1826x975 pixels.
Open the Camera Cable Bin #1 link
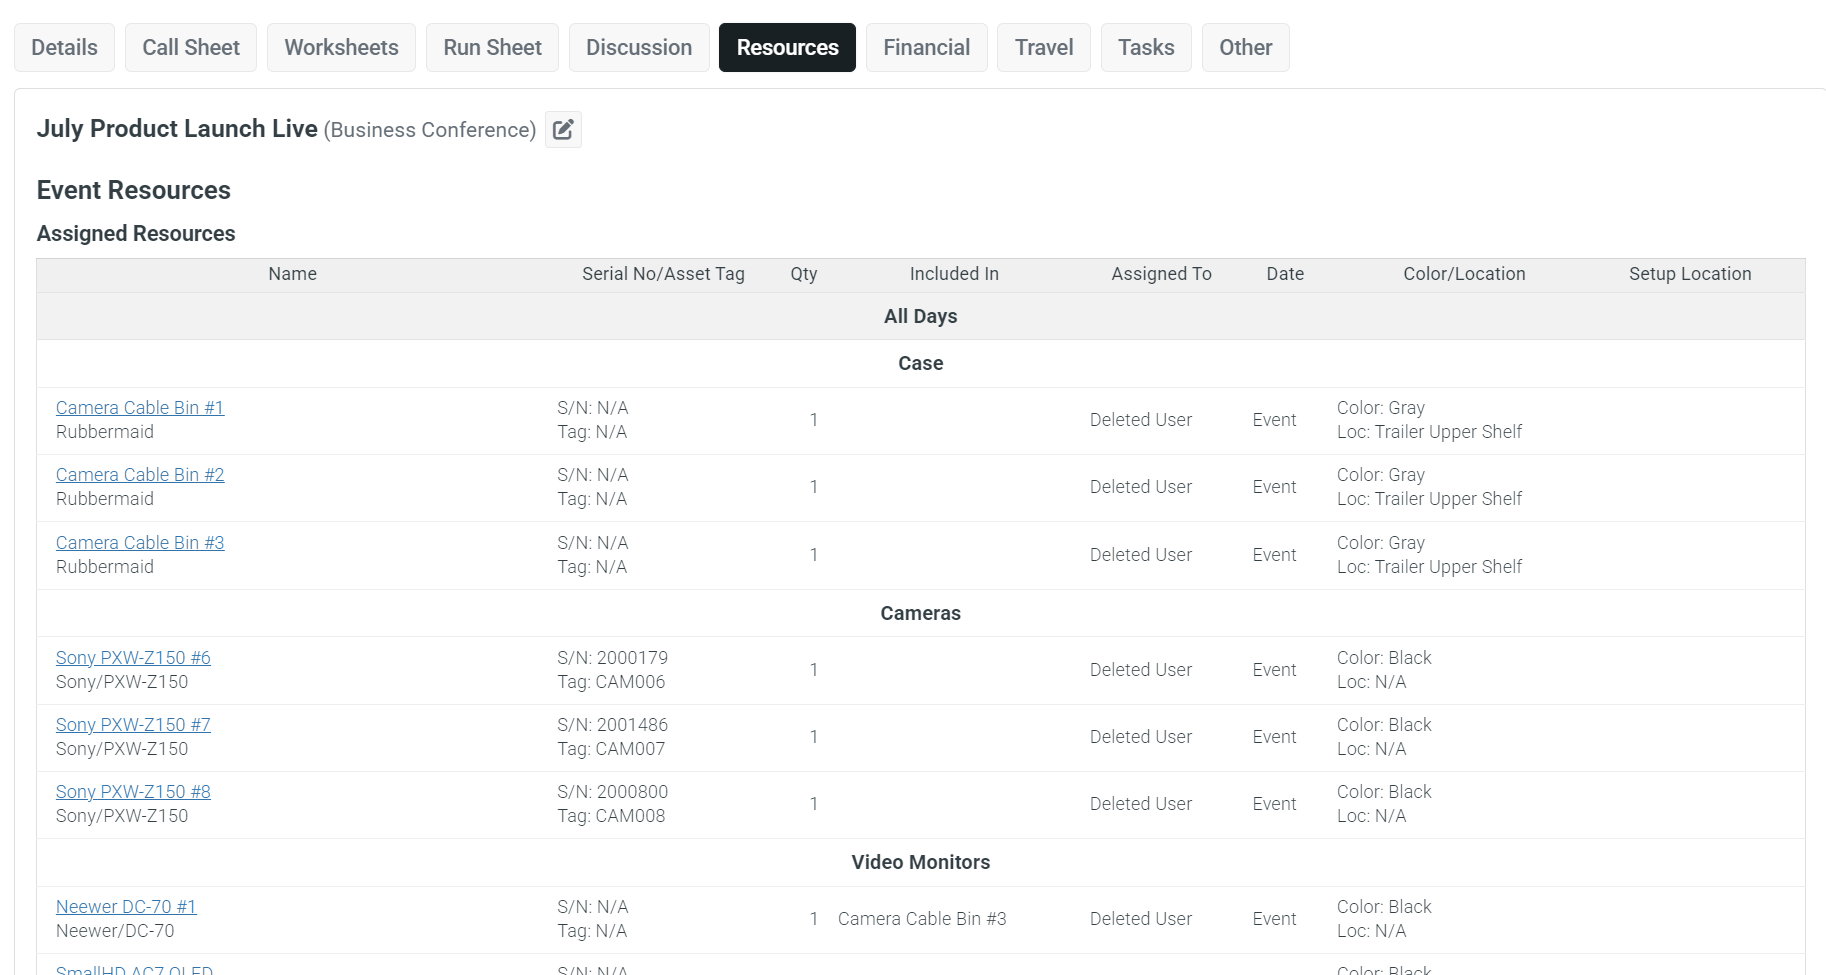[x=140, y=408]
